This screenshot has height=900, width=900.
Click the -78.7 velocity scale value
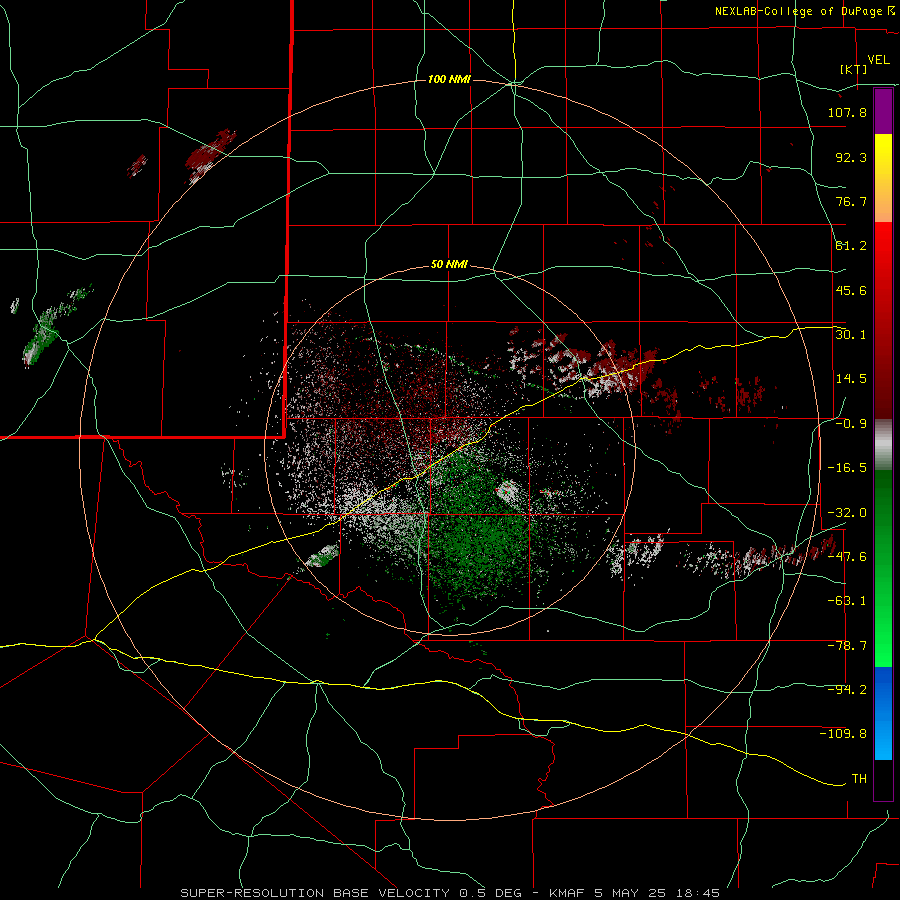[x=847, y=646]
